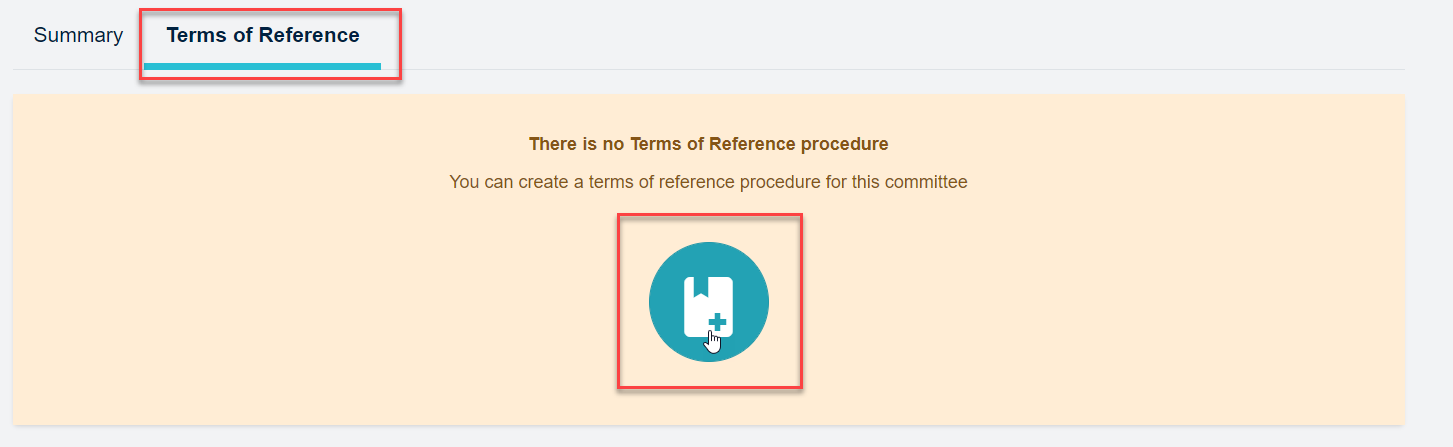Image resolution: width=1453 pixels, height=447 pixels.
Task: Click the teal underline beneath Terms of Reference
Action: pyautogui.click(x=262, y=66)
